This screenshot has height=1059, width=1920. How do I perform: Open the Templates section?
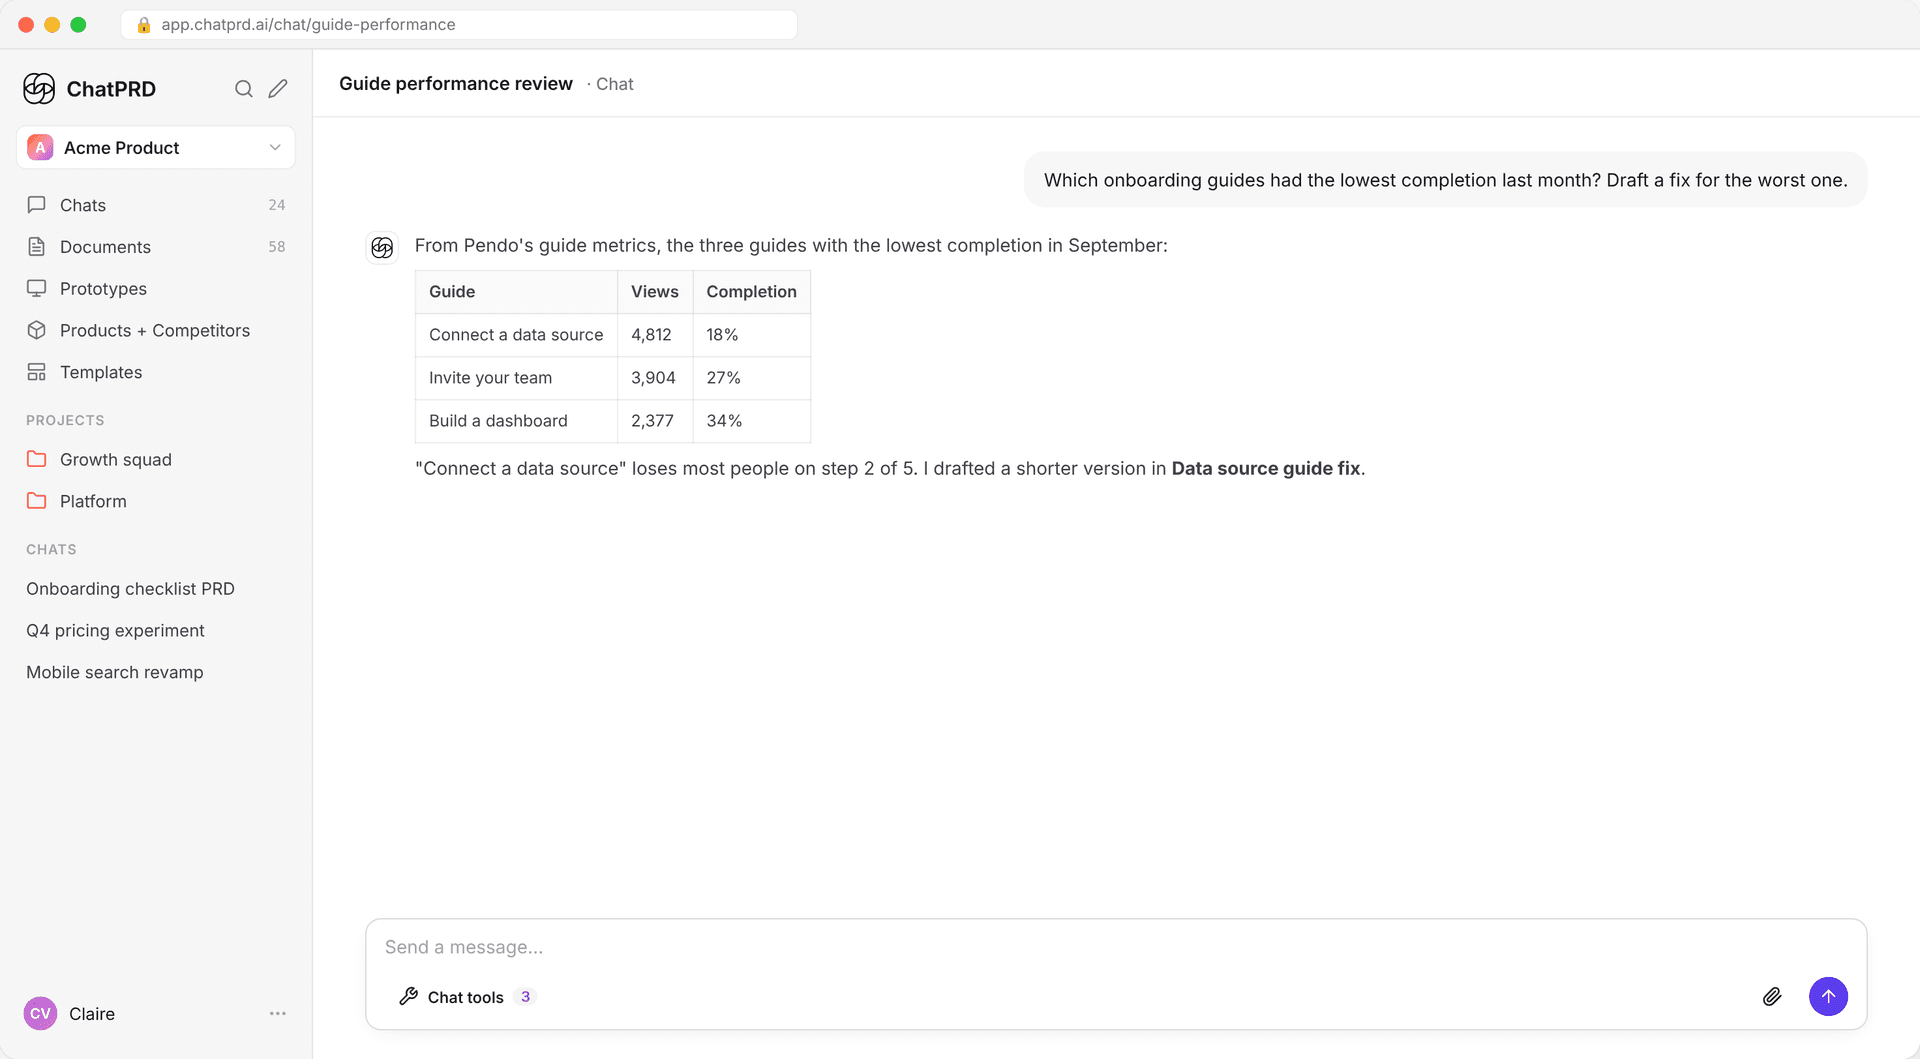pyautogui.click(x=156, y=372)
